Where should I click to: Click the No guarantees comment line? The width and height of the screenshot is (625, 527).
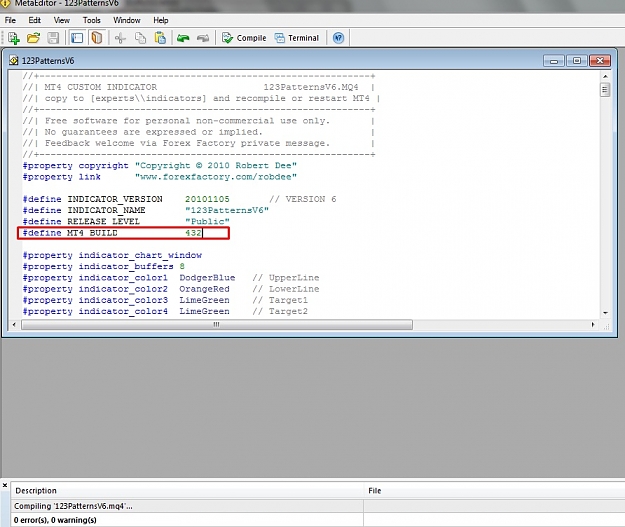(x=199, y=132)
